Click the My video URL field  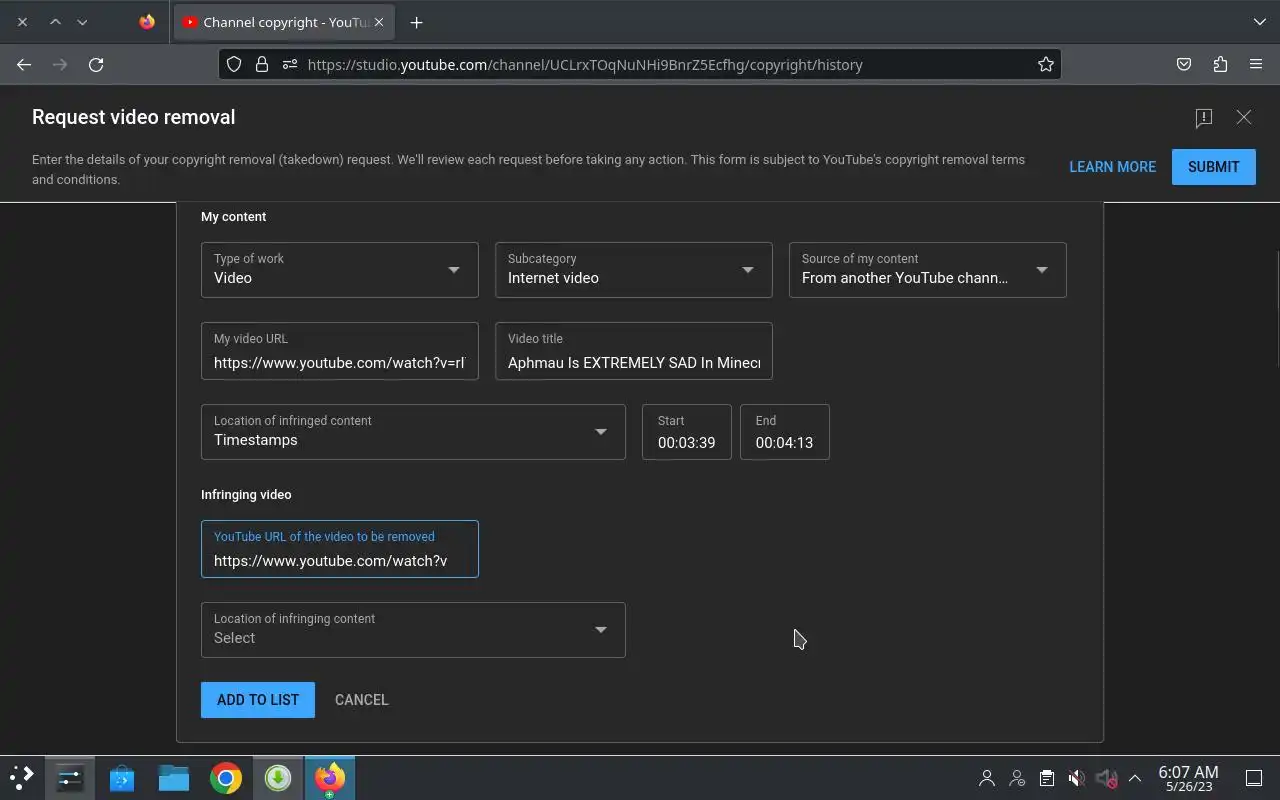(340, 351)
